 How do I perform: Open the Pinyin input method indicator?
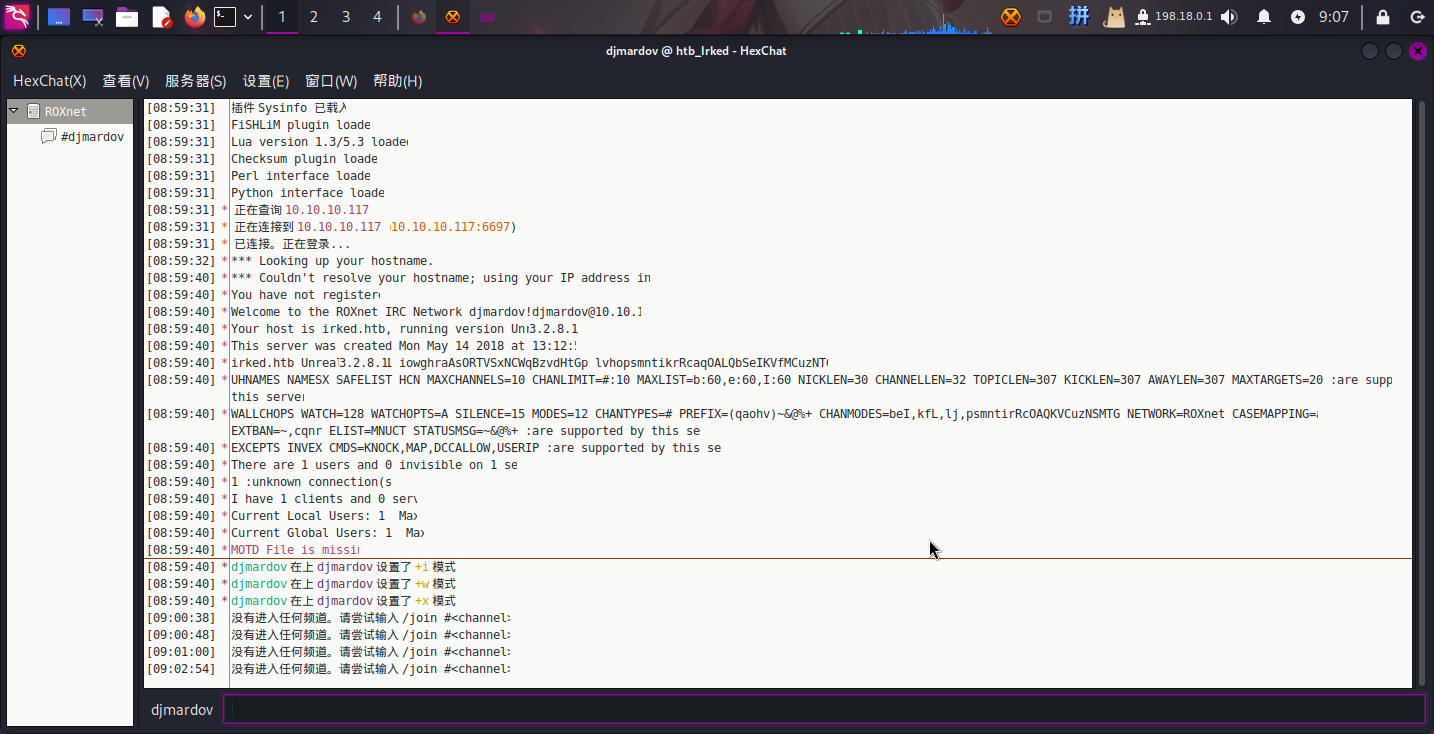1079,17
